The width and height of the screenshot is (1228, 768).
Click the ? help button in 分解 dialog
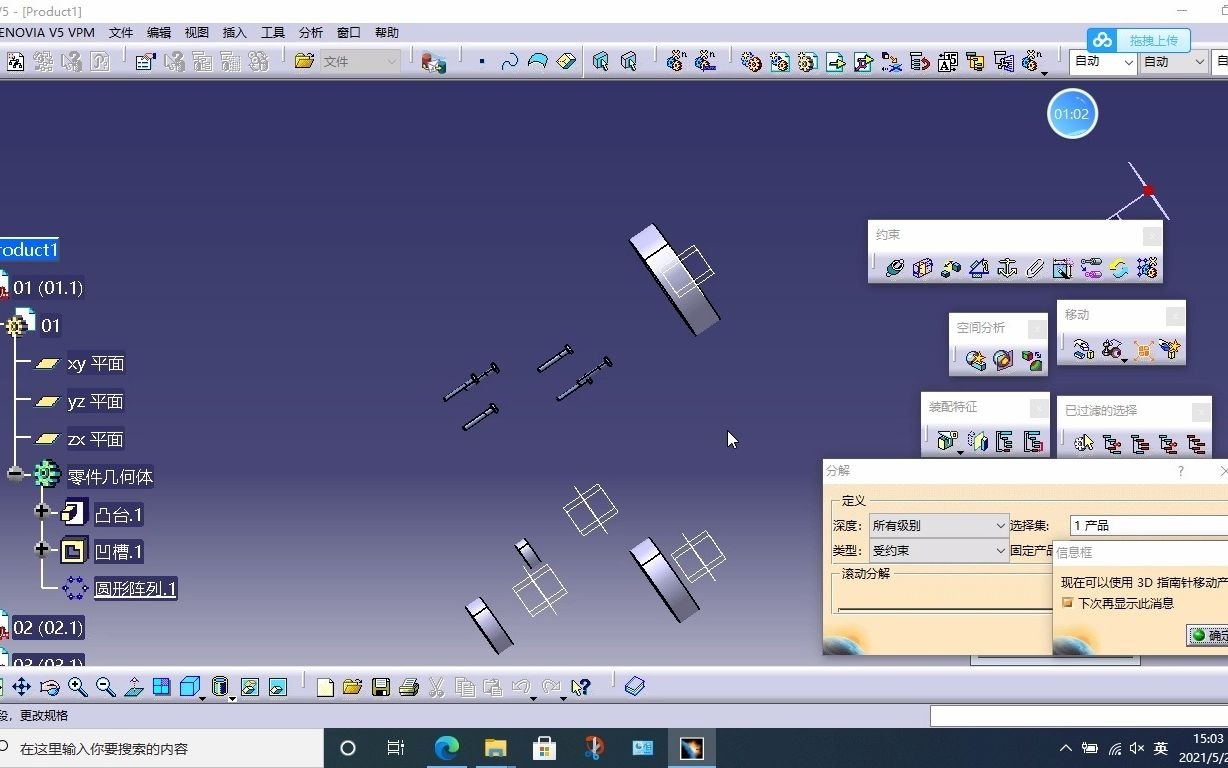pos(1181,471)
